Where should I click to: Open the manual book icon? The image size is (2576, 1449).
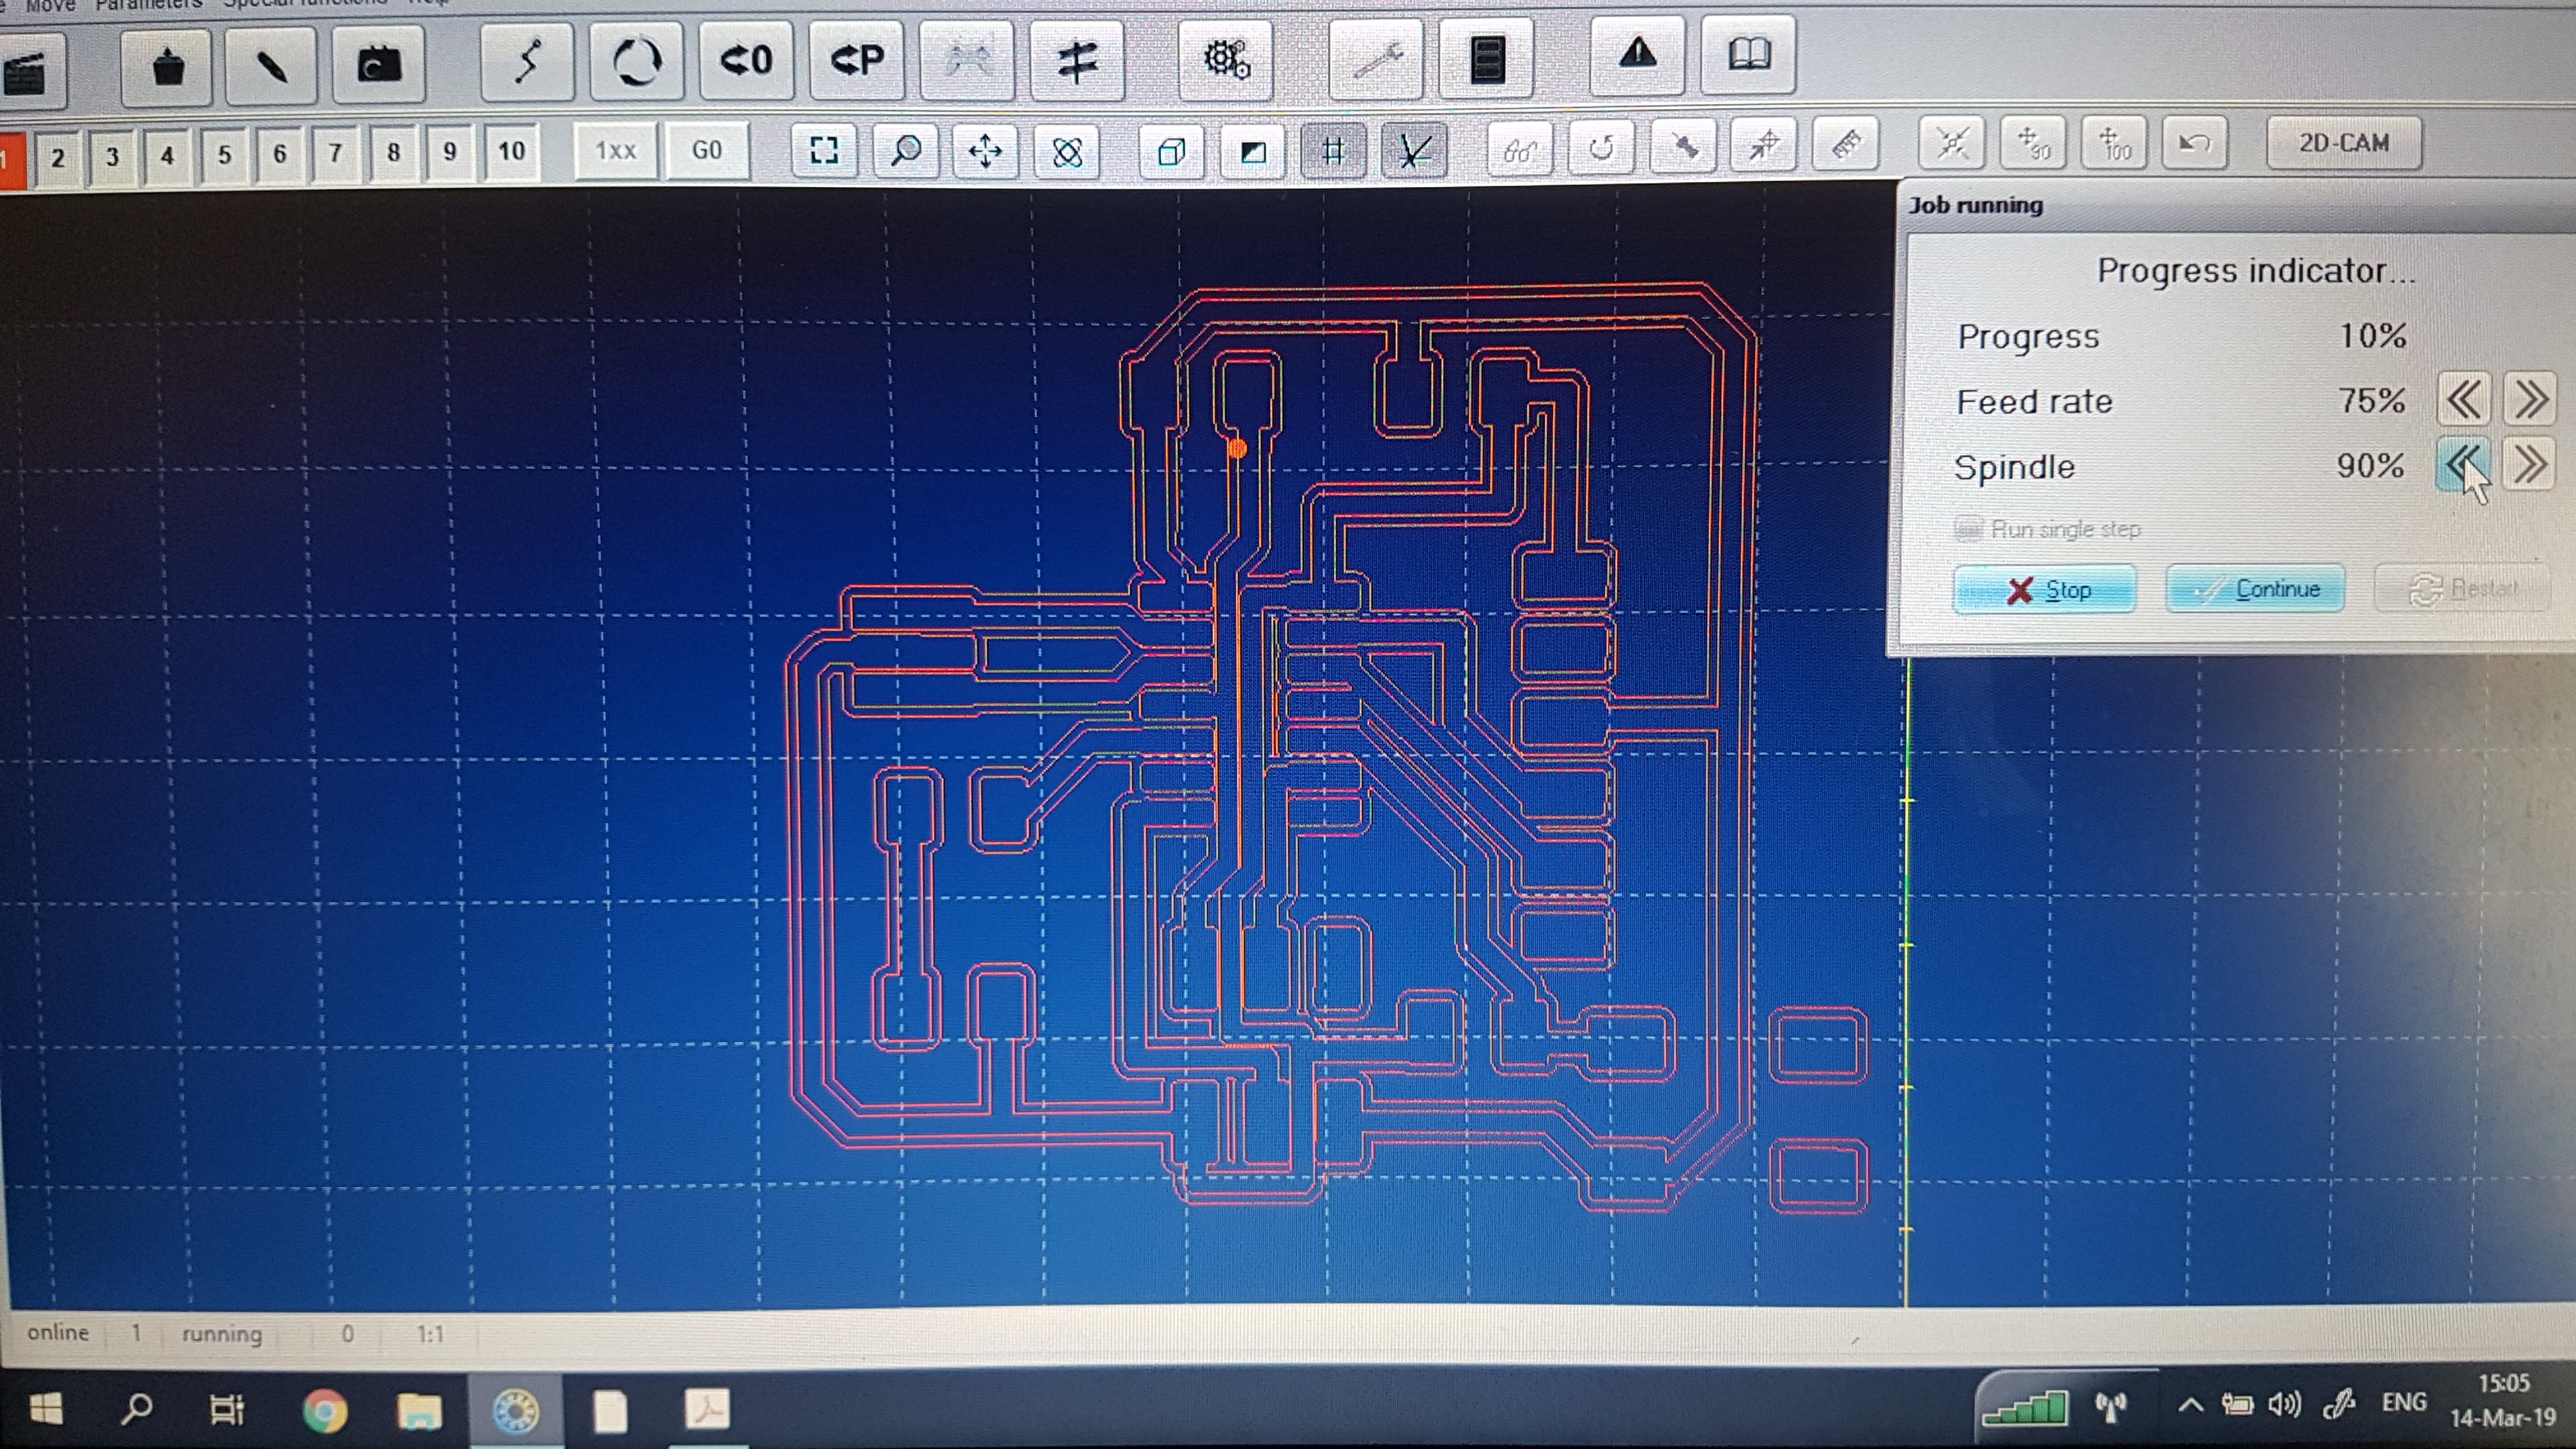point(1748,55)
